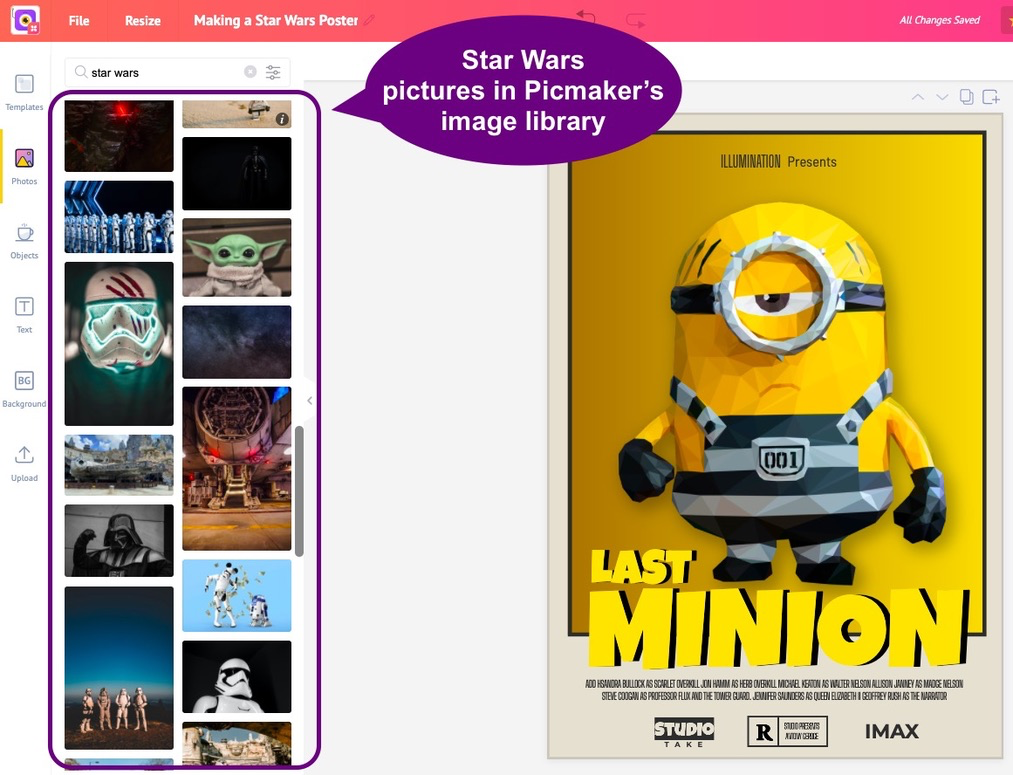The height and width of the screenshot is (775, 1013).
Task: Click the photo panel scrollbar
Action: (299, 491)
